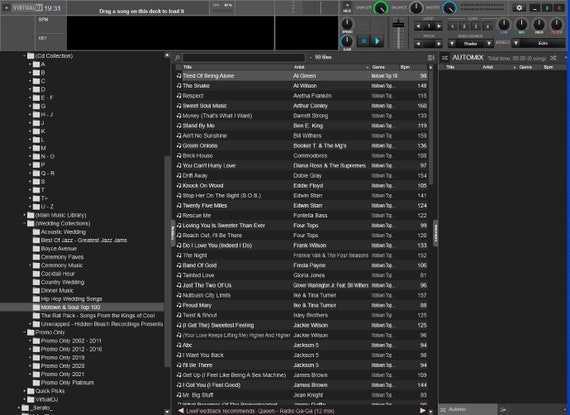Viewport: 570px width, 415px height.
Task: Open the Video Source left dropdown arrow
Action: (x=452, y=44)
